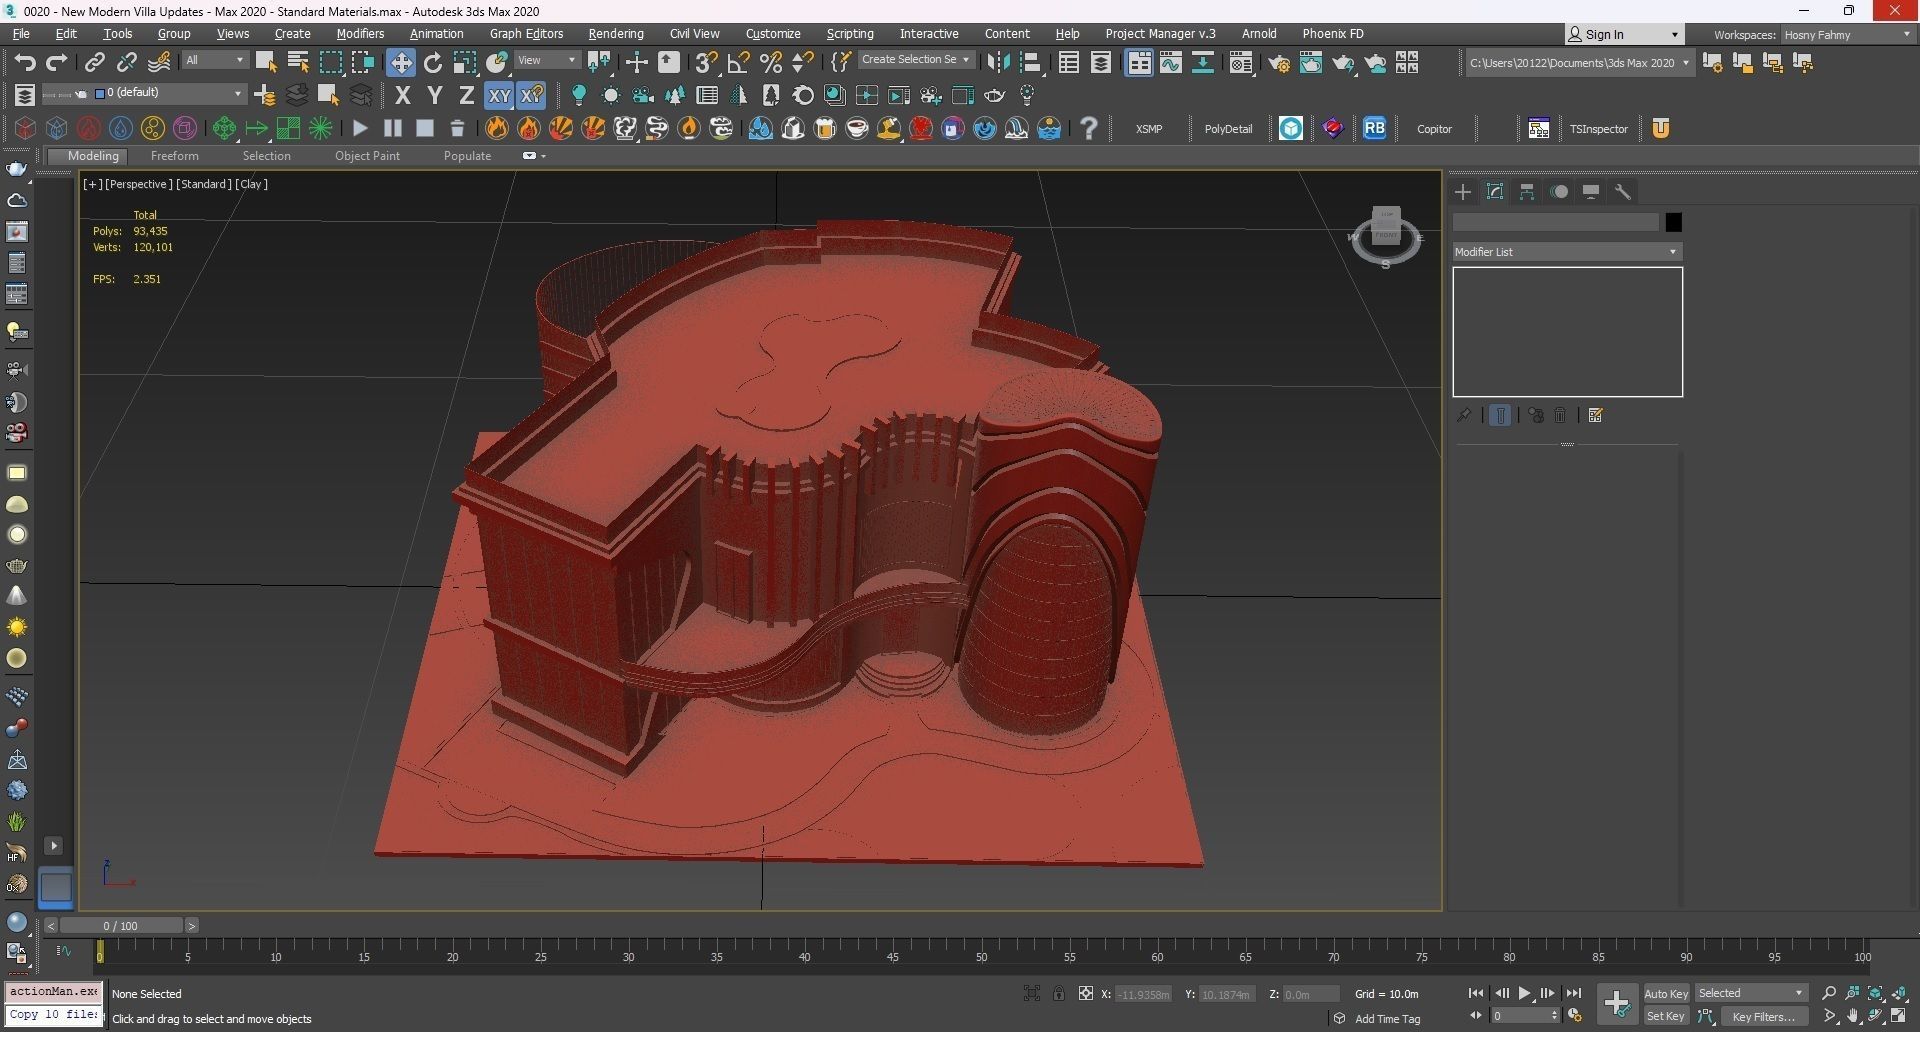
Task: Open the 0 (default) layer dropdown
Action: tap(170, 93)
